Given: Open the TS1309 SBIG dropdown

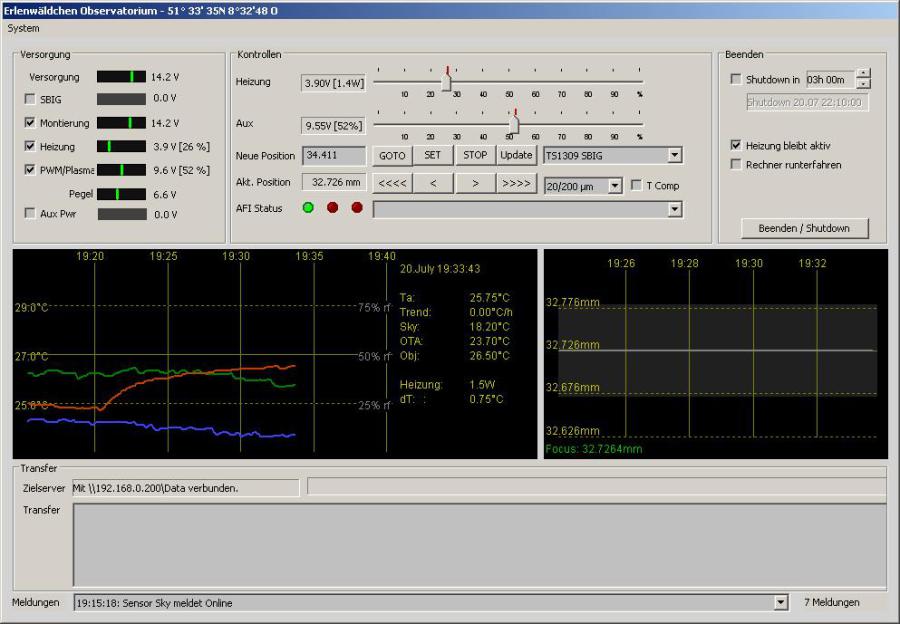Looking at the screenshot, I should [674, 155].
